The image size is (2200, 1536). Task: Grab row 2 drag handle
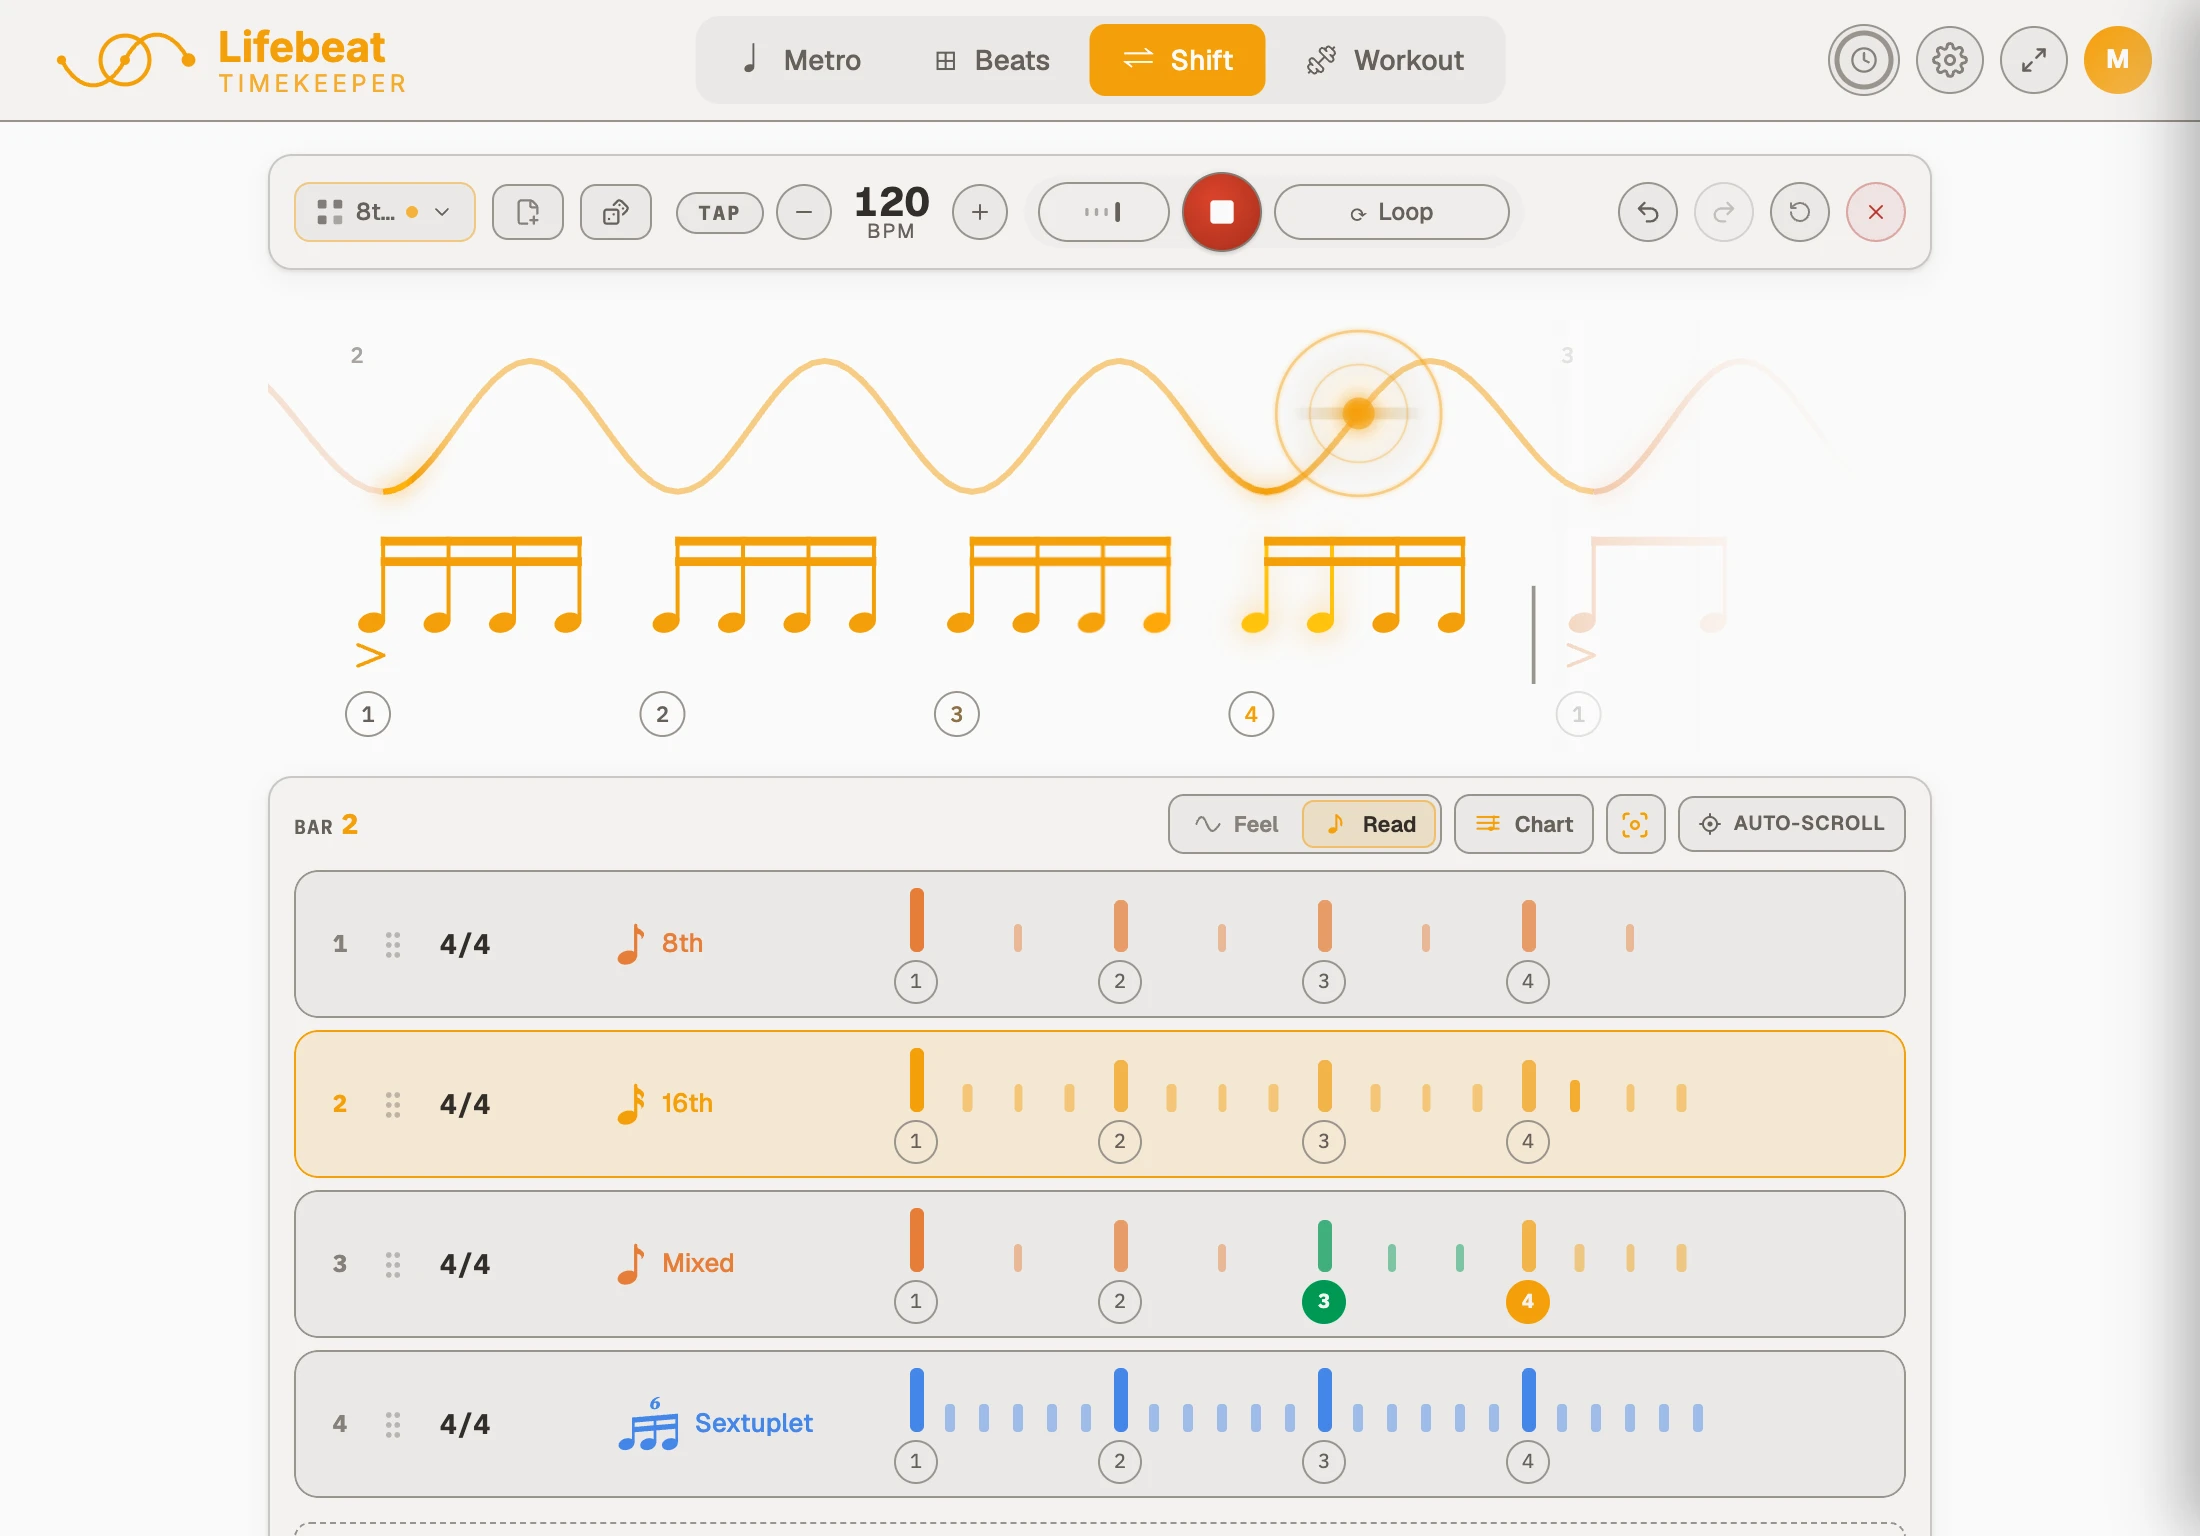393,1104
